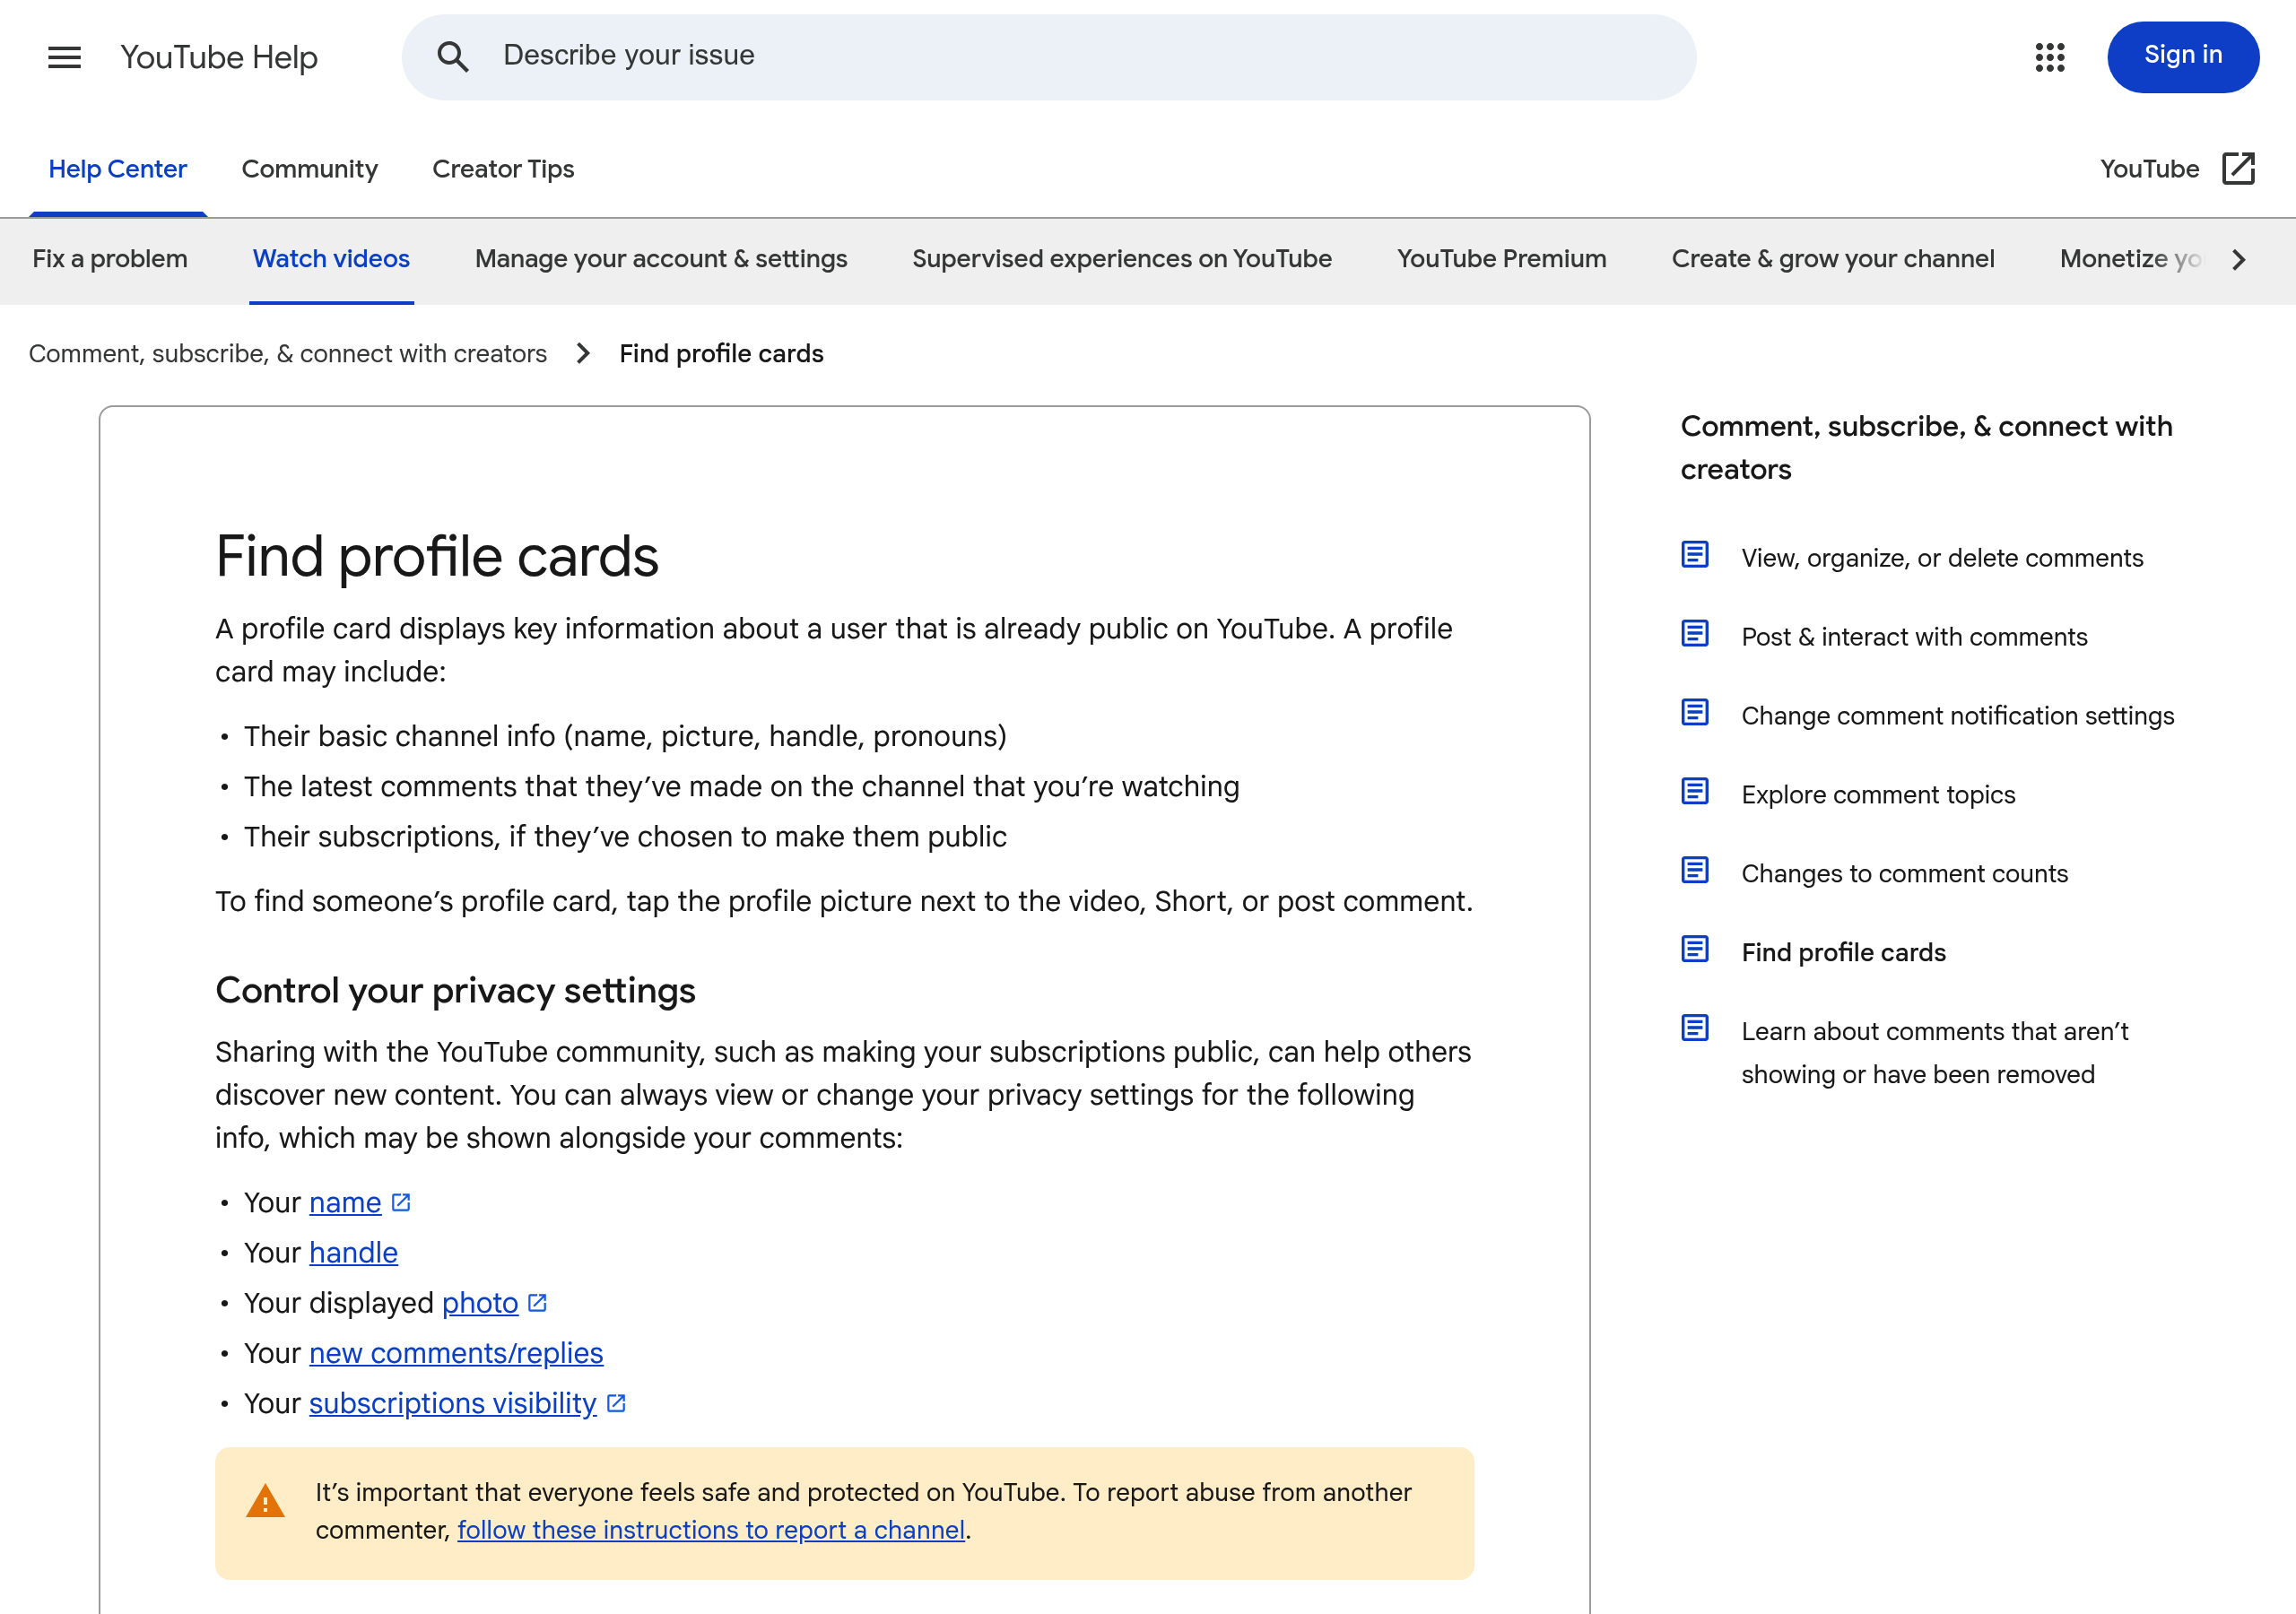The image size is (2296, 1614).
Task: Open Change comment notification settings article
Action: 1957,716
